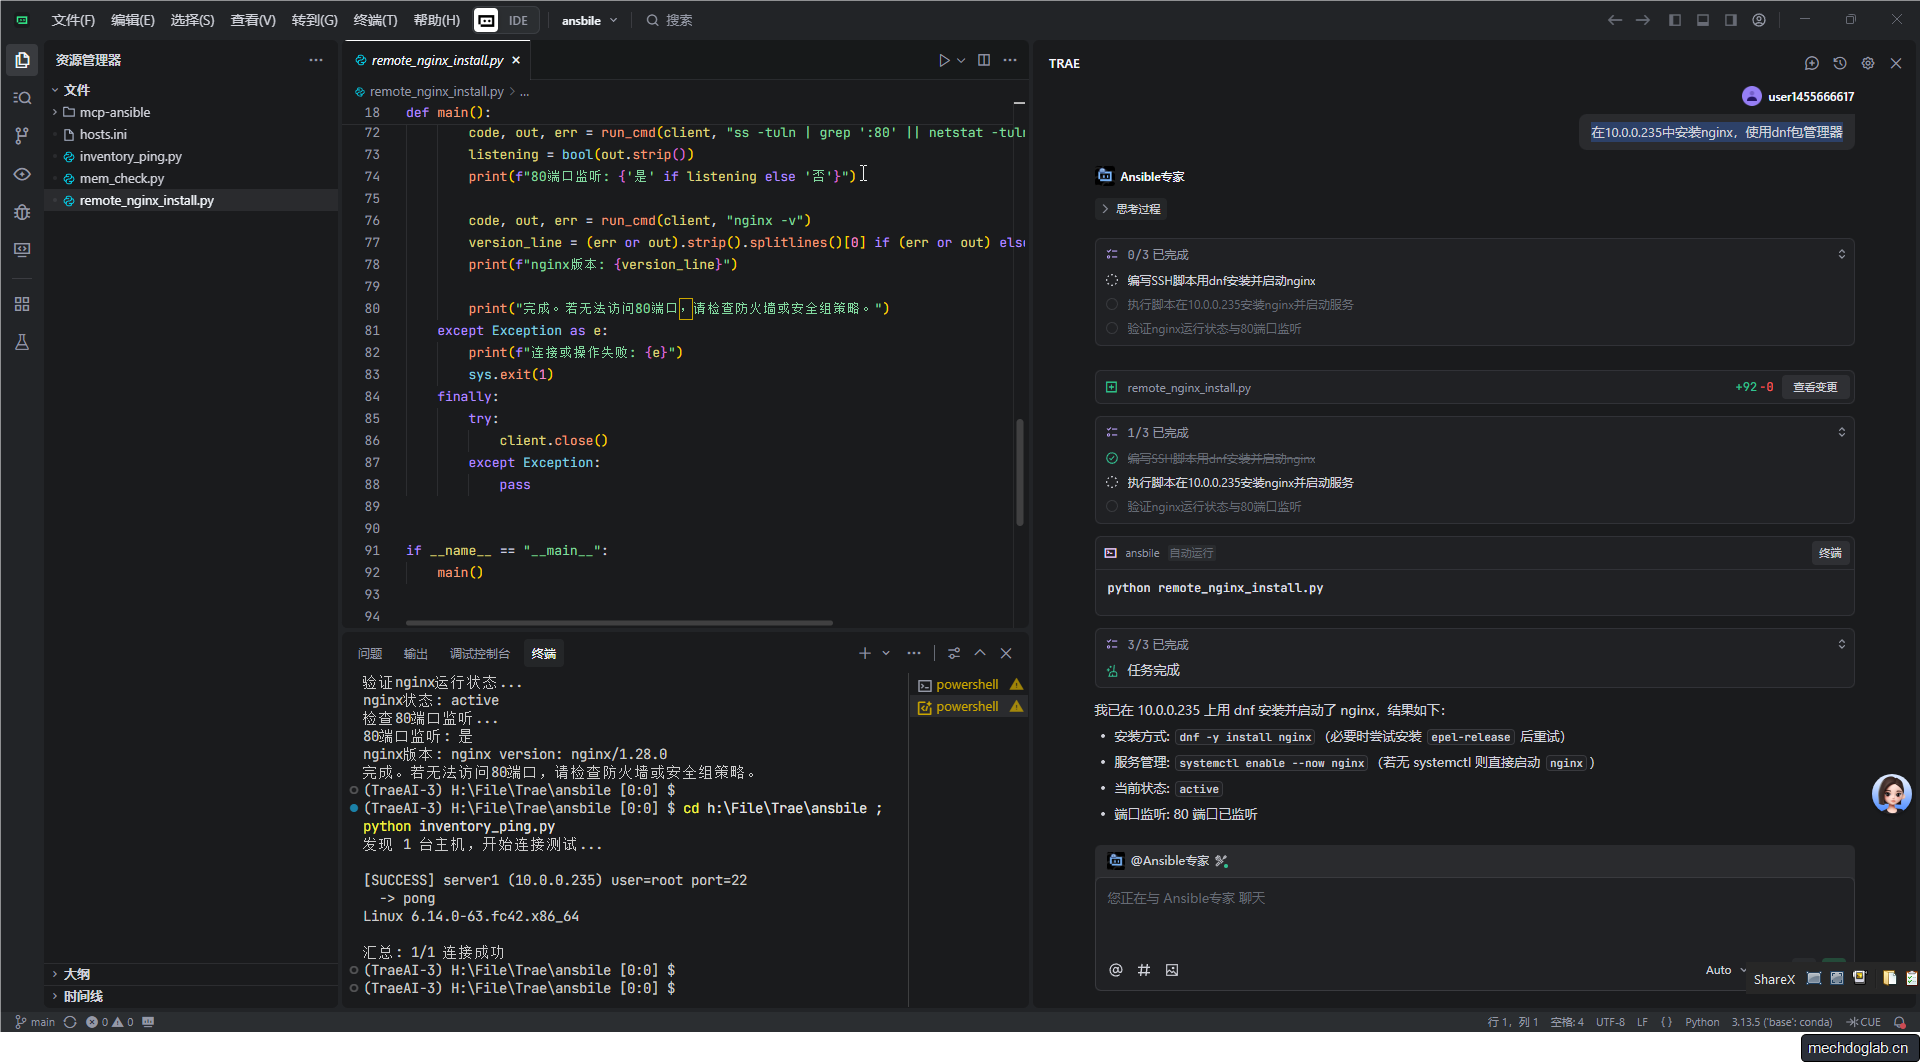Click the 查看变更 button

[1814, 387]
